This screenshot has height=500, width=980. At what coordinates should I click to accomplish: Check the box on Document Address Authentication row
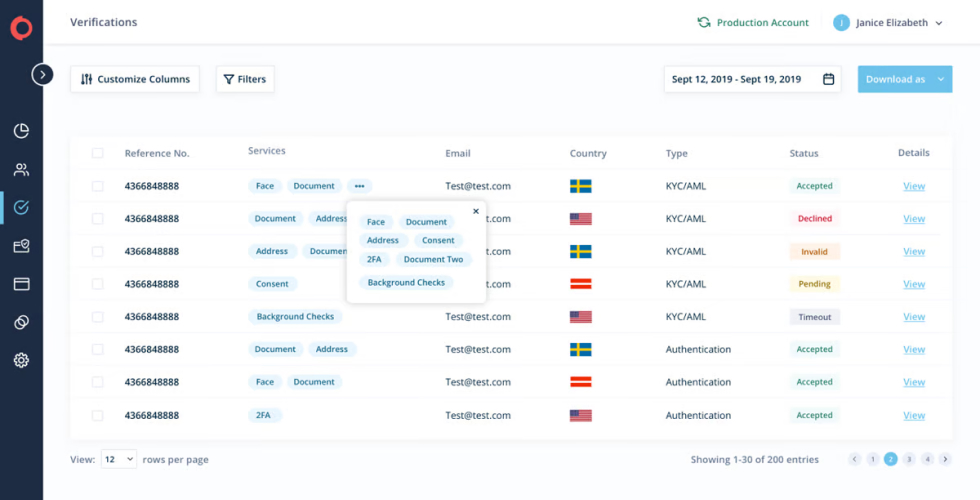point(98,349)
